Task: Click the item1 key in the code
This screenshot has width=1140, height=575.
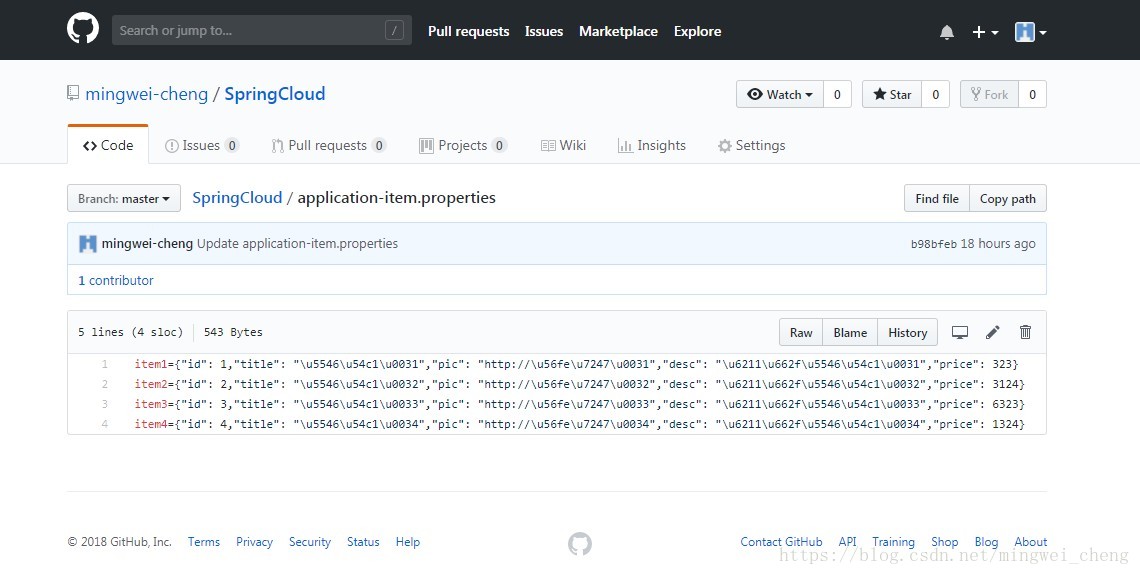Action: tap(150, 364)
